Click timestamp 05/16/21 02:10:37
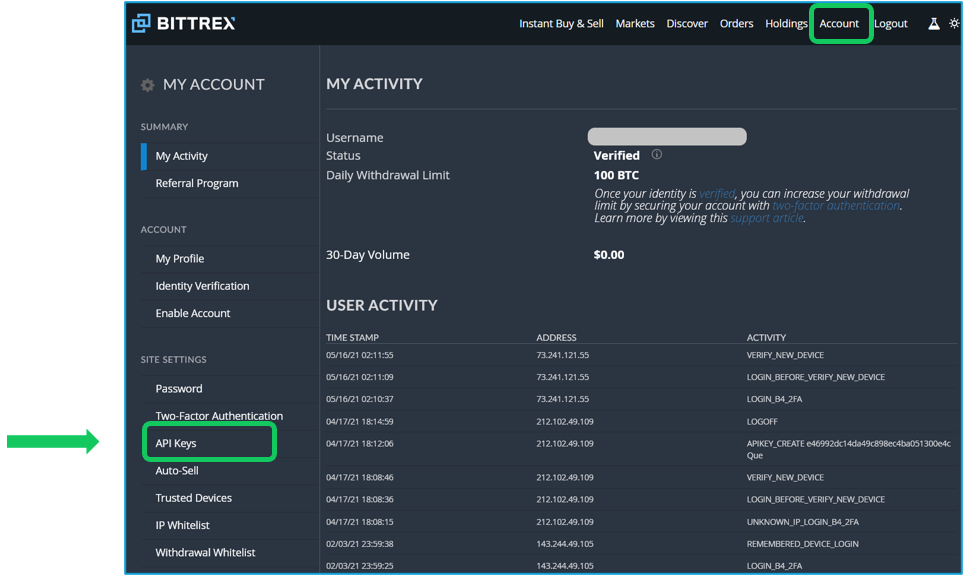 pos(360,399)
